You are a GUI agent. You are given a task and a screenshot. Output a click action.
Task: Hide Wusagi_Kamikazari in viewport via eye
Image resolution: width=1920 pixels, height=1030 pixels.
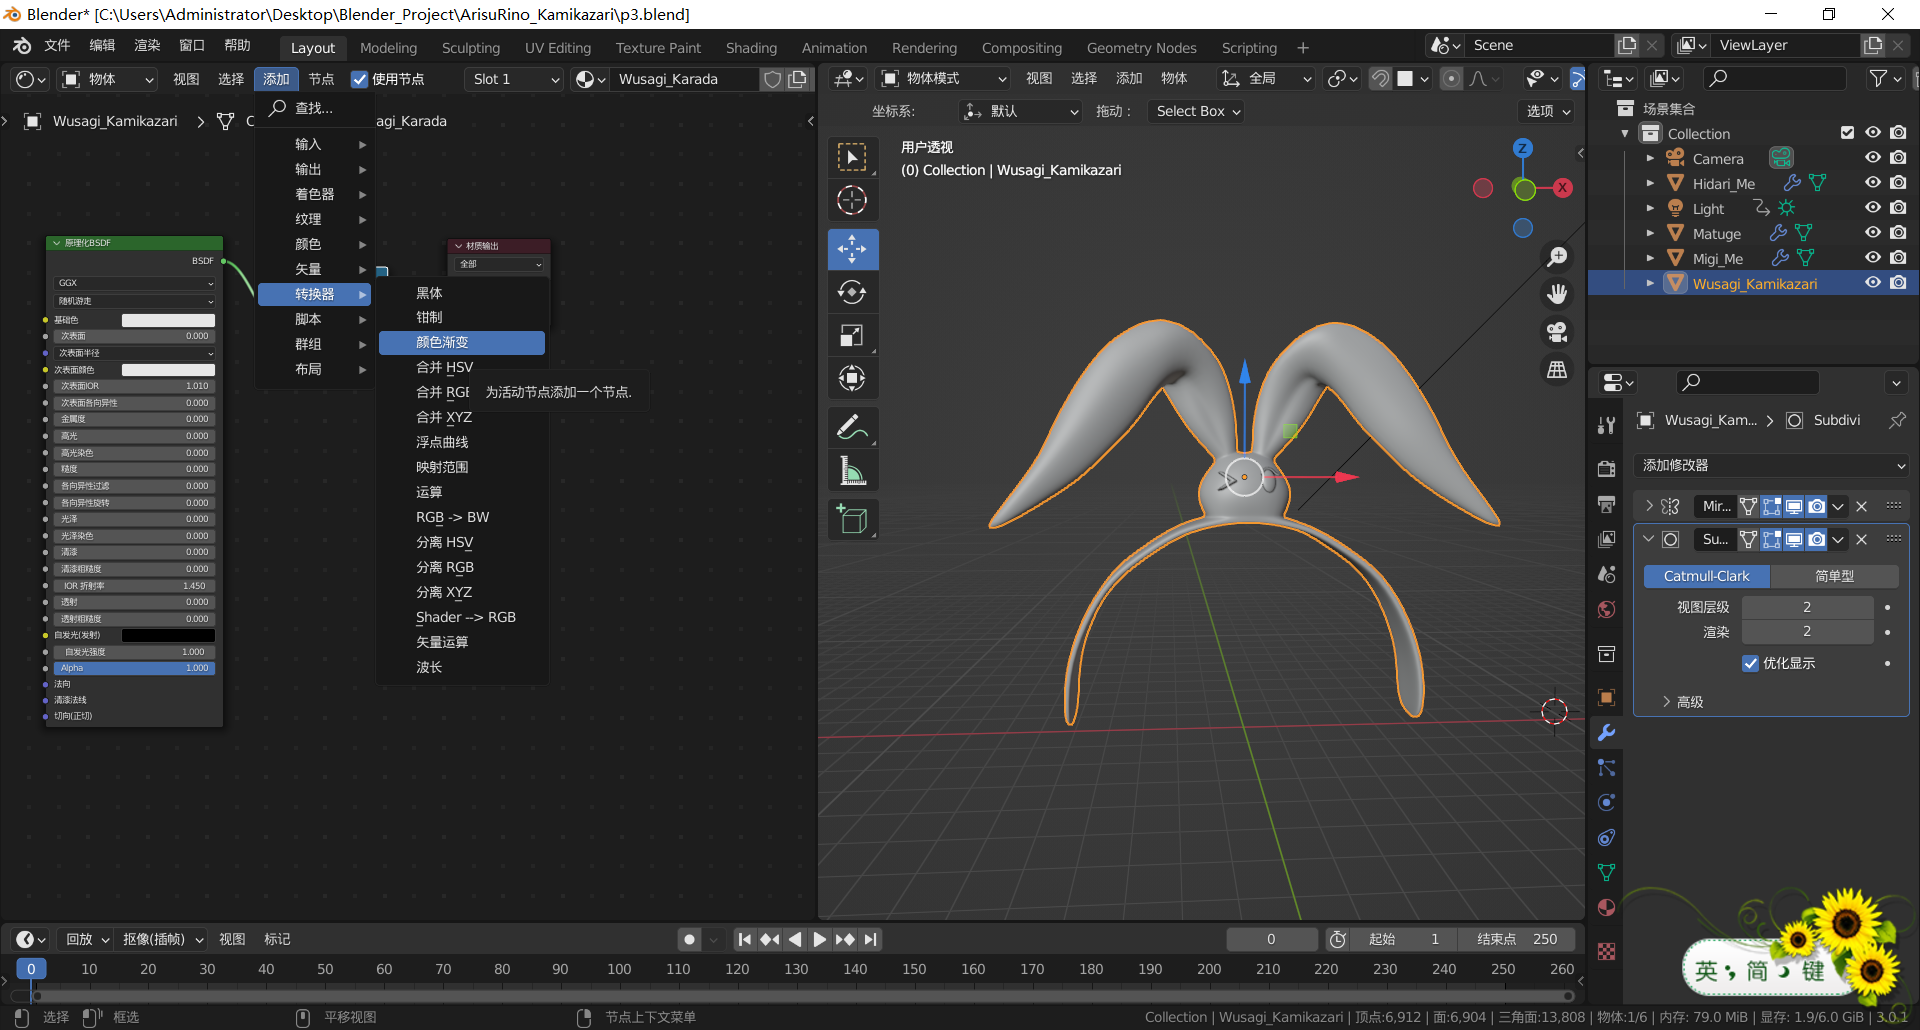1873,283
